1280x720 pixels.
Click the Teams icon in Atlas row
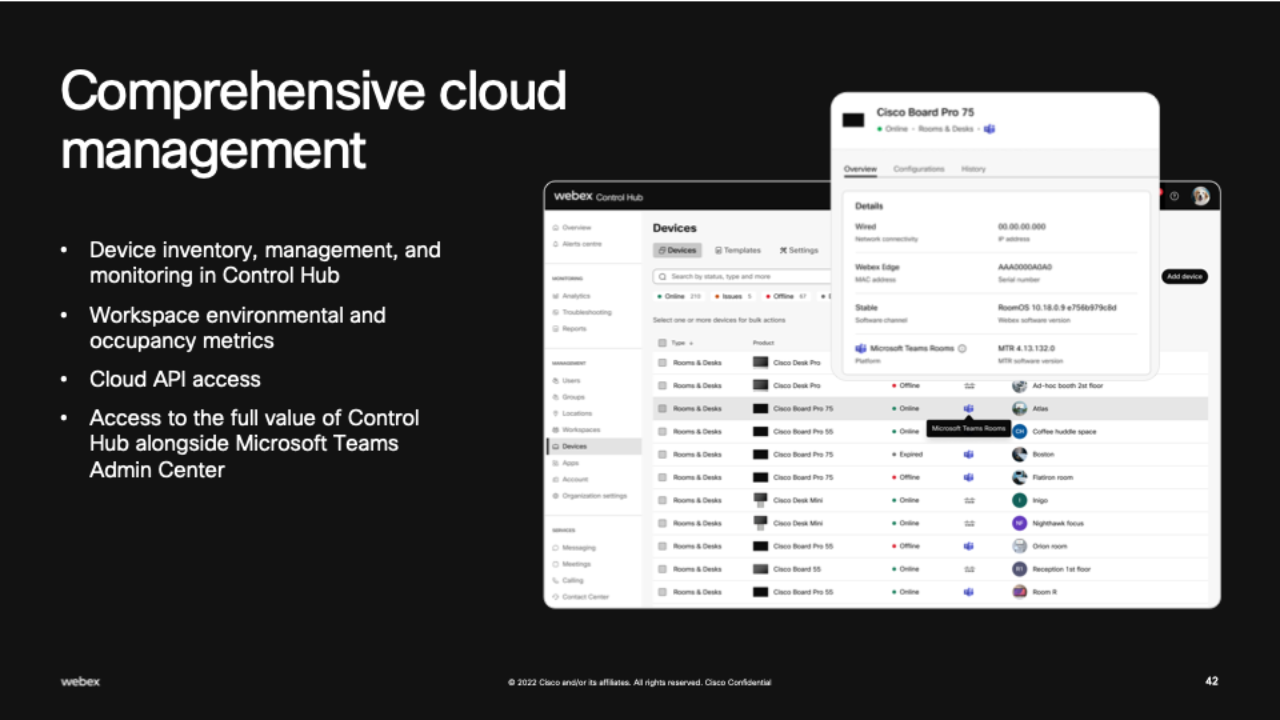(968, 408)
